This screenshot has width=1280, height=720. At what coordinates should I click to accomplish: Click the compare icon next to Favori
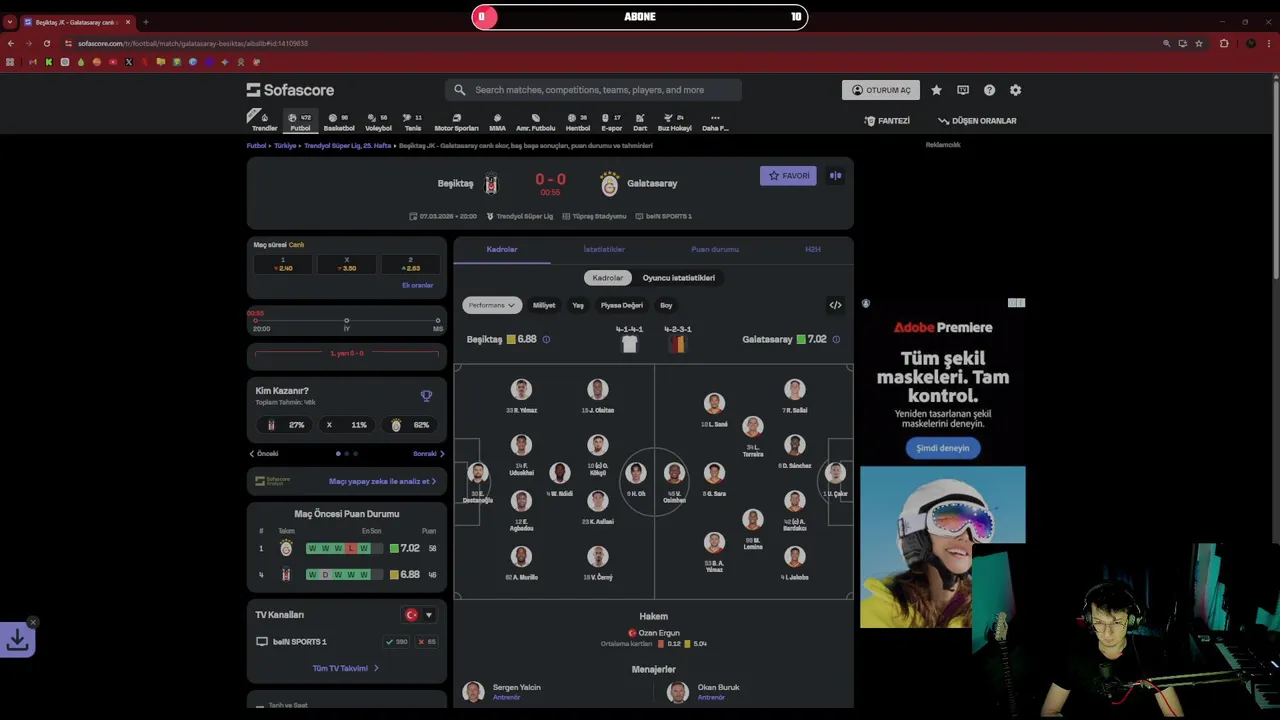click(x=835, y=176)
